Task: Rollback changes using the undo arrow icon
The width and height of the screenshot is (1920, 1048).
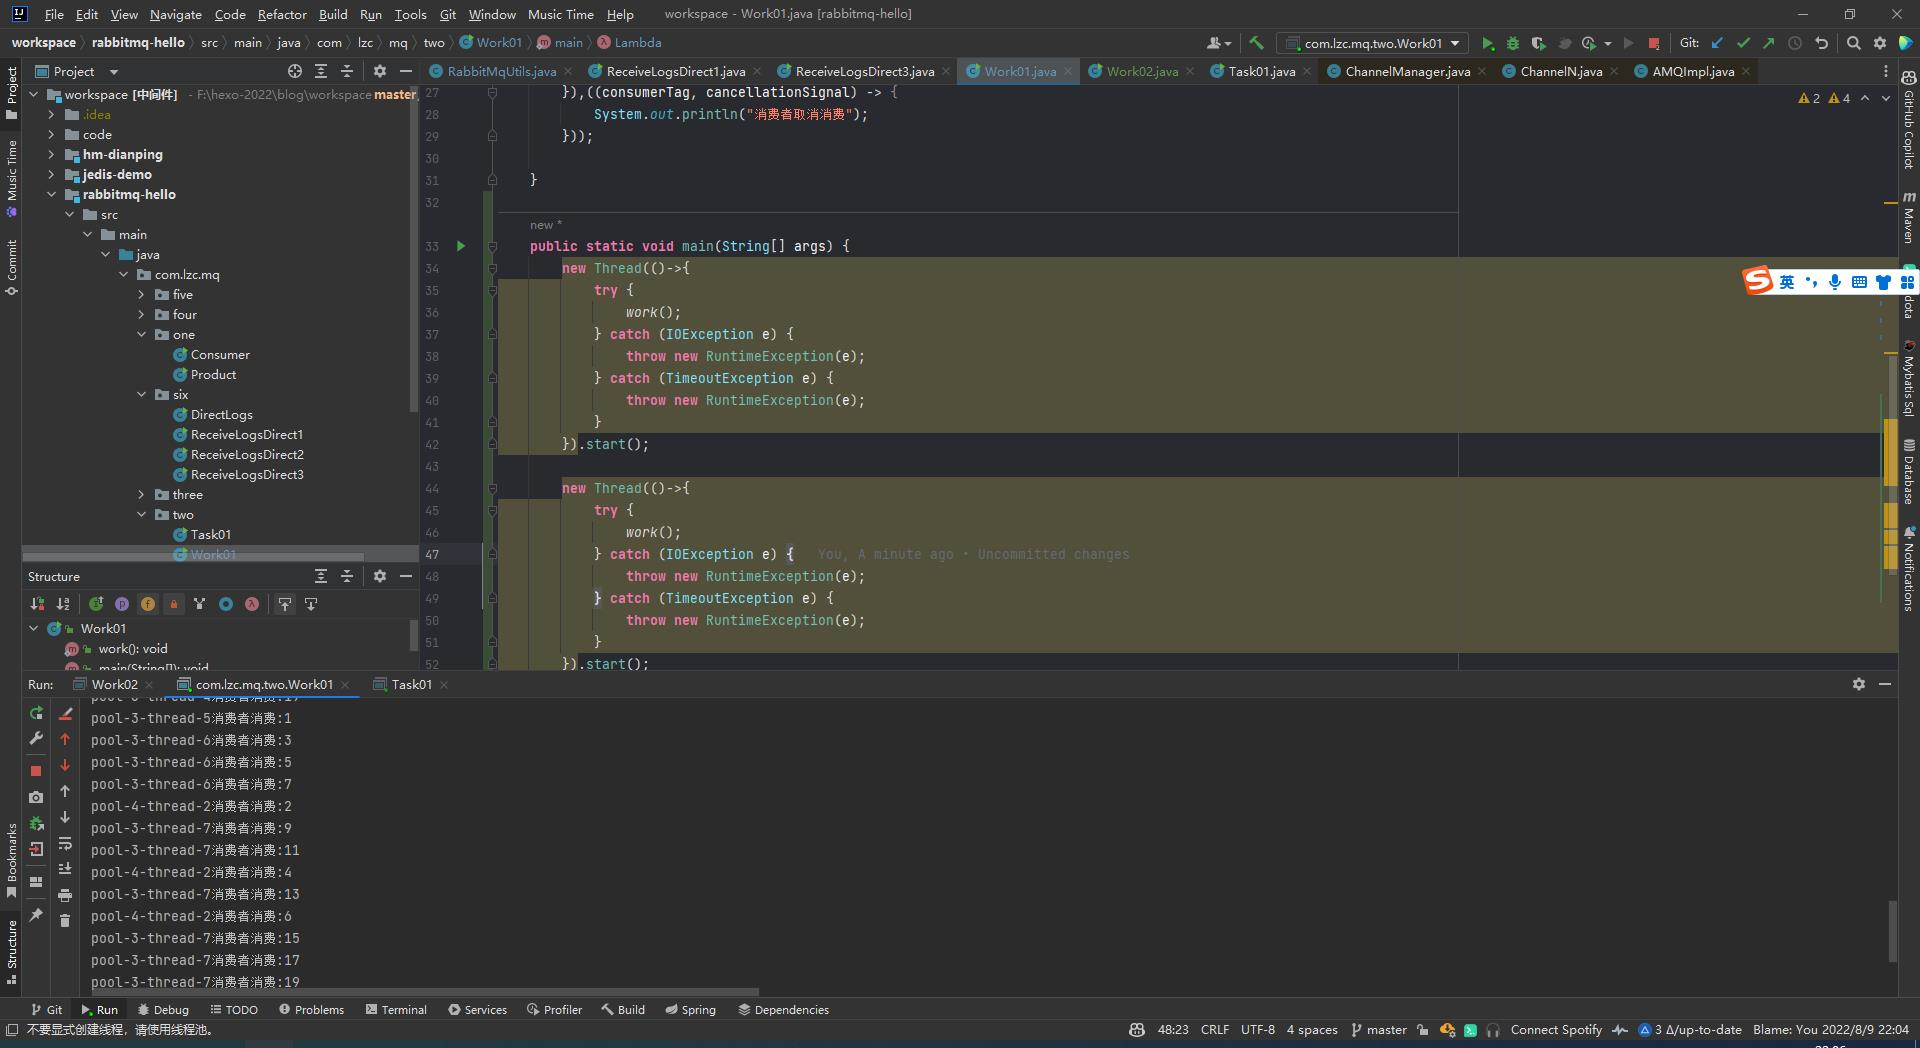Action: (1821, 43)
